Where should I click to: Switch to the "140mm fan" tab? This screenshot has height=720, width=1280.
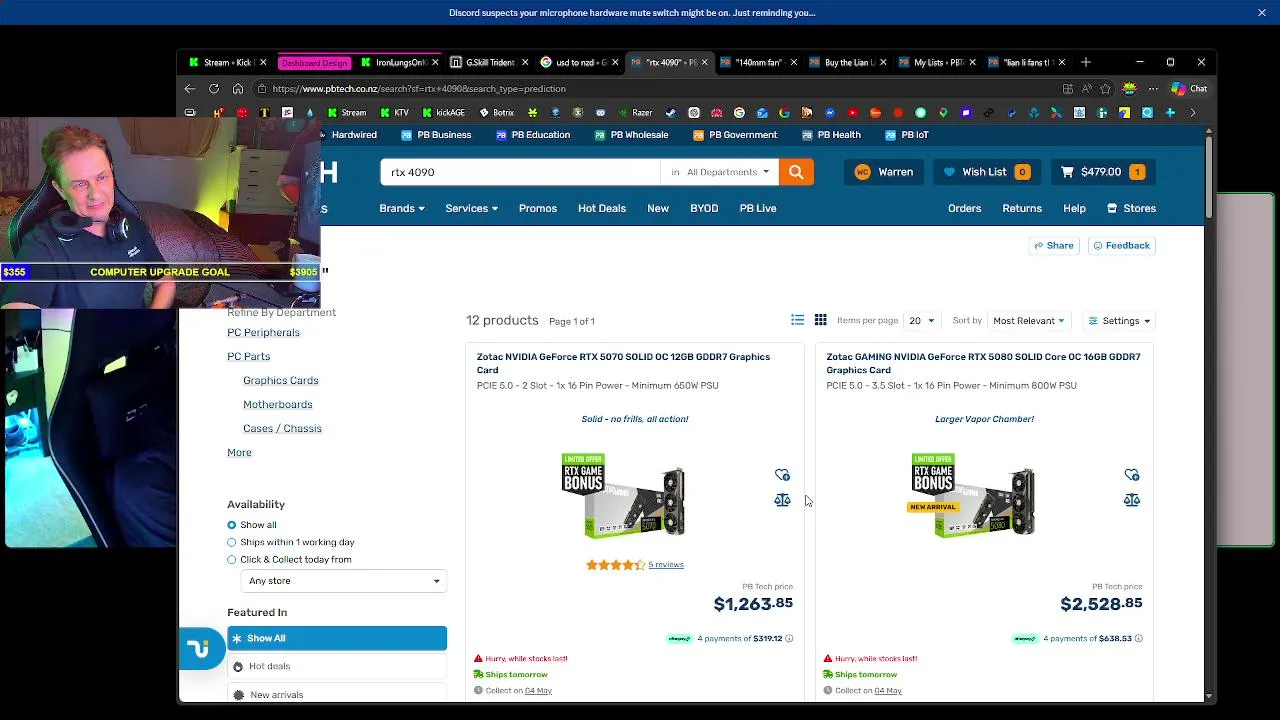[757, 62]
